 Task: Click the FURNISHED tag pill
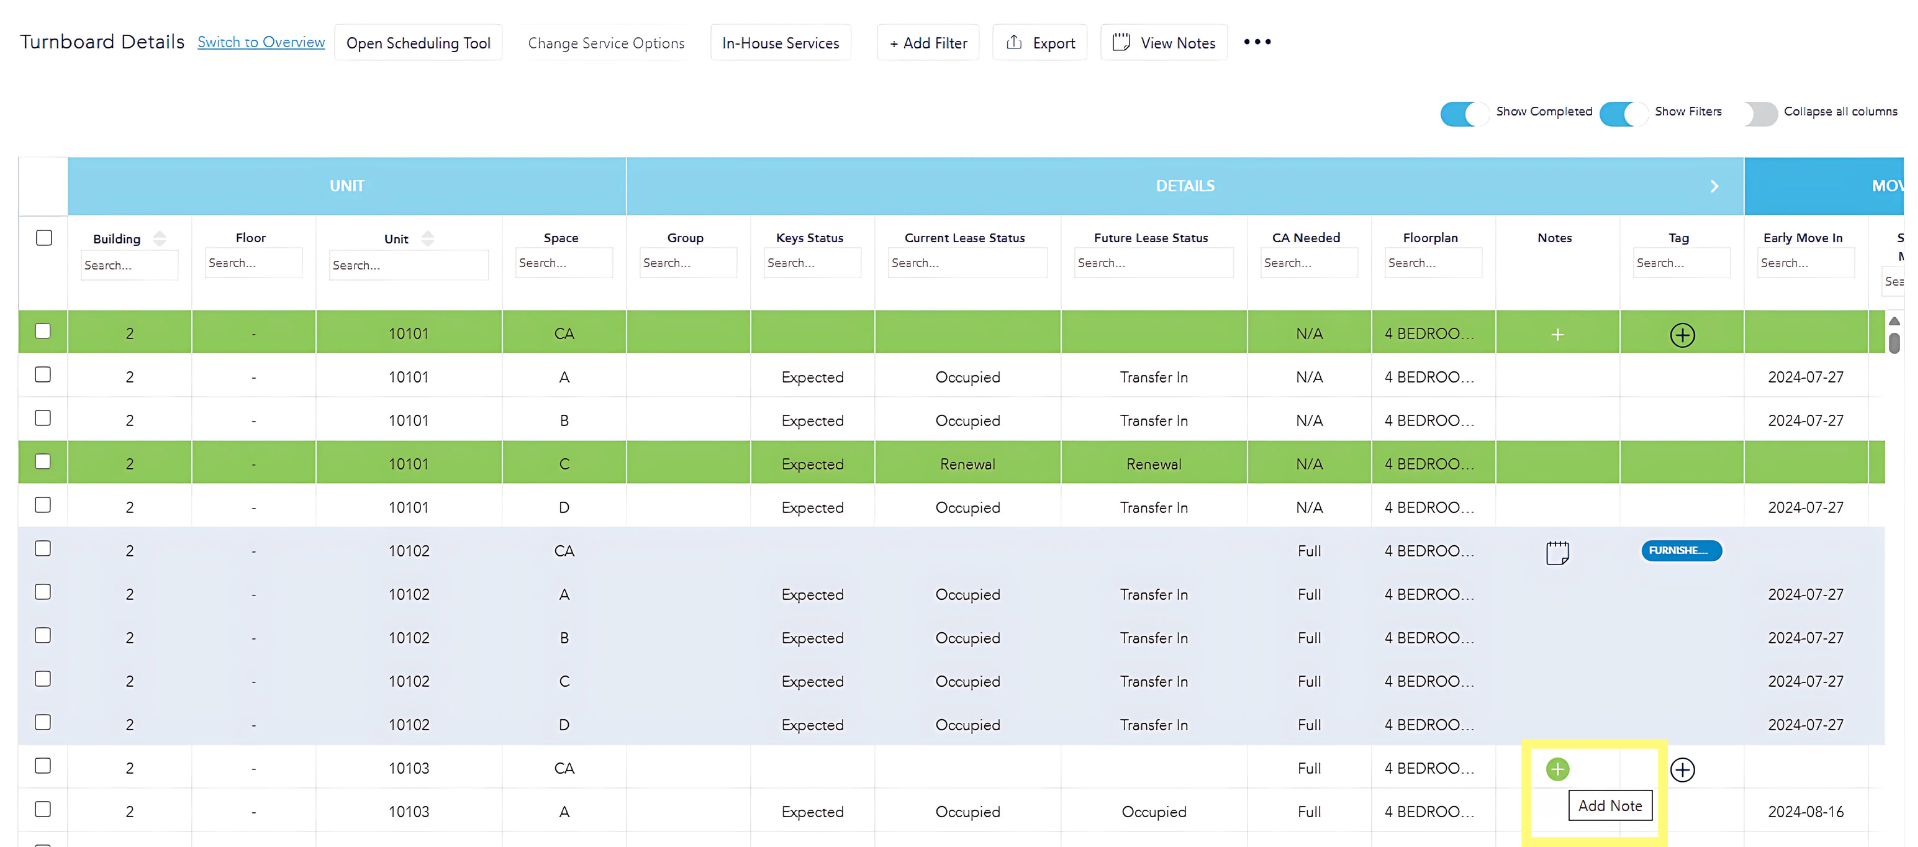point(1681,551)
